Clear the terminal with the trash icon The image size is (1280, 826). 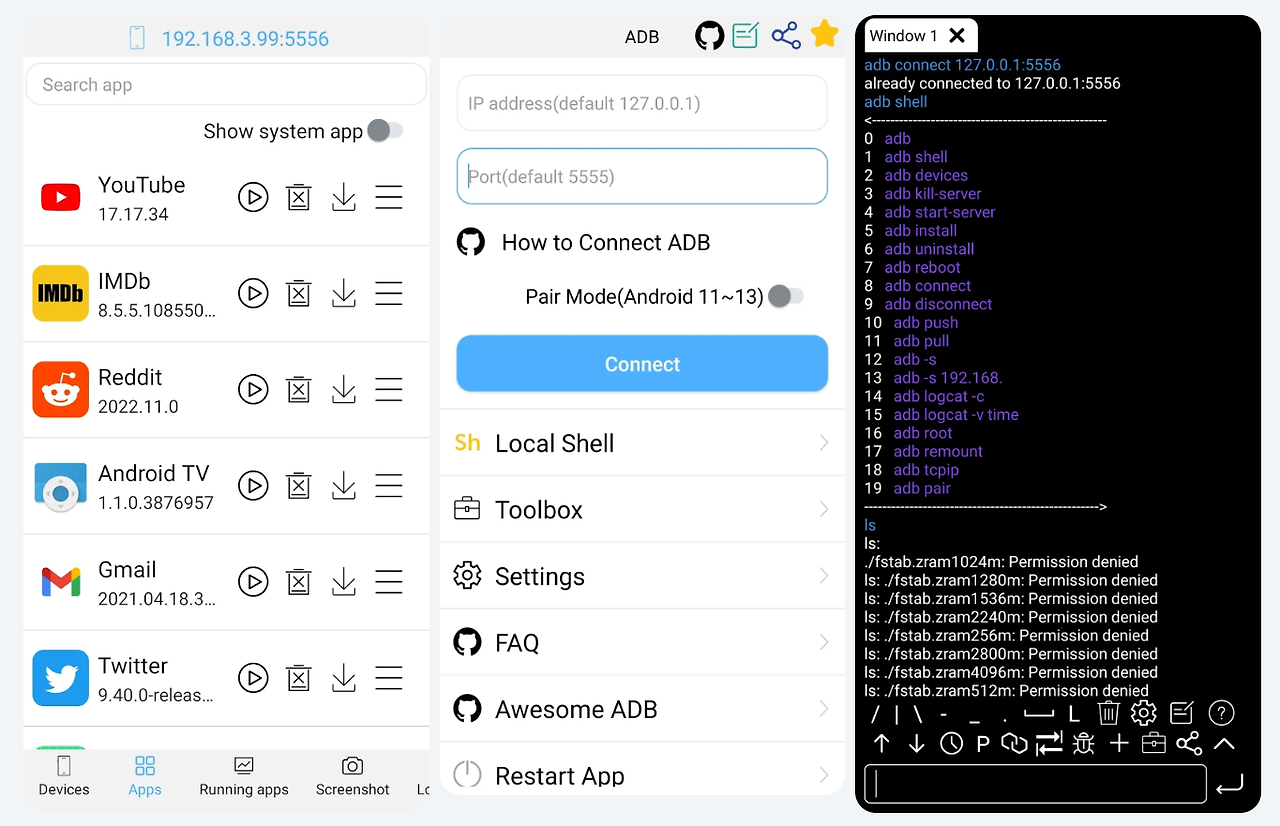pos(1108,713)
